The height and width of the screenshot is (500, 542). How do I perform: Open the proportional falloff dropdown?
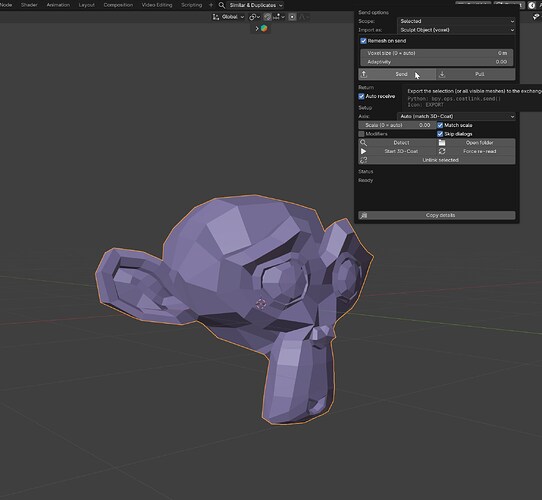pos(304,17)
